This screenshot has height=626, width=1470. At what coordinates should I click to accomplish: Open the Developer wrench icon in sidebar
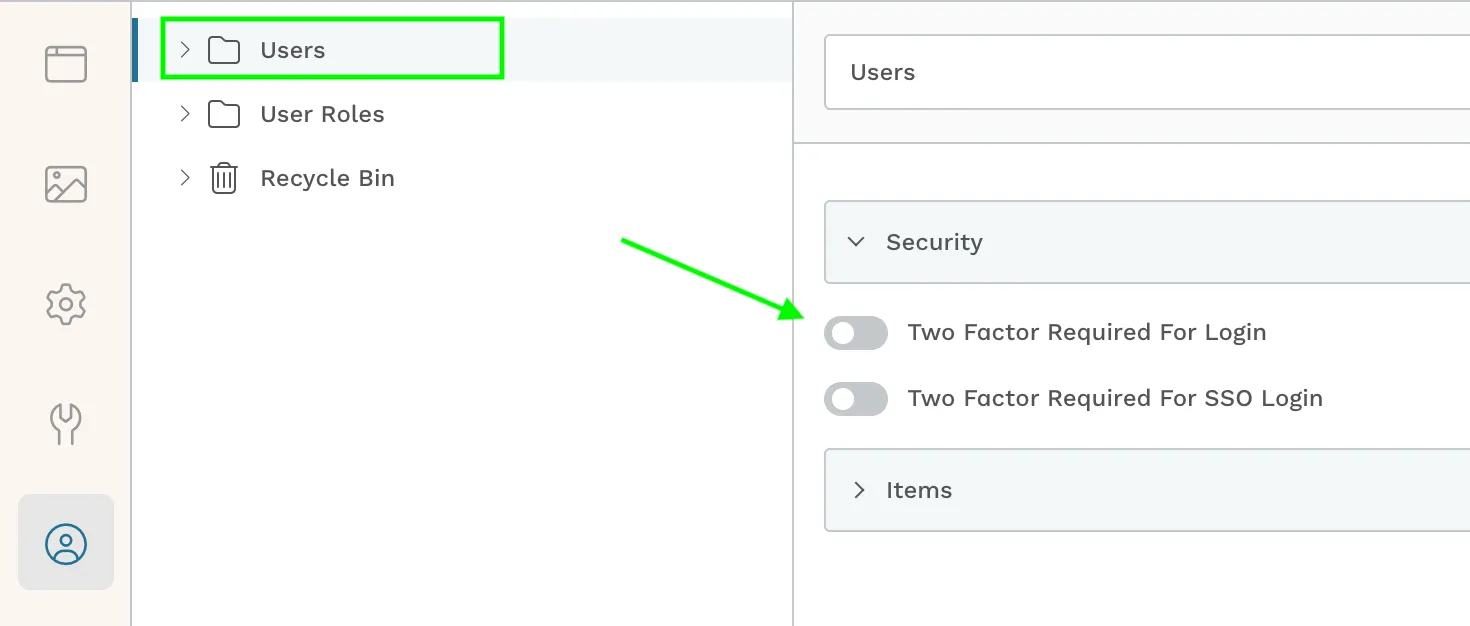66,424
